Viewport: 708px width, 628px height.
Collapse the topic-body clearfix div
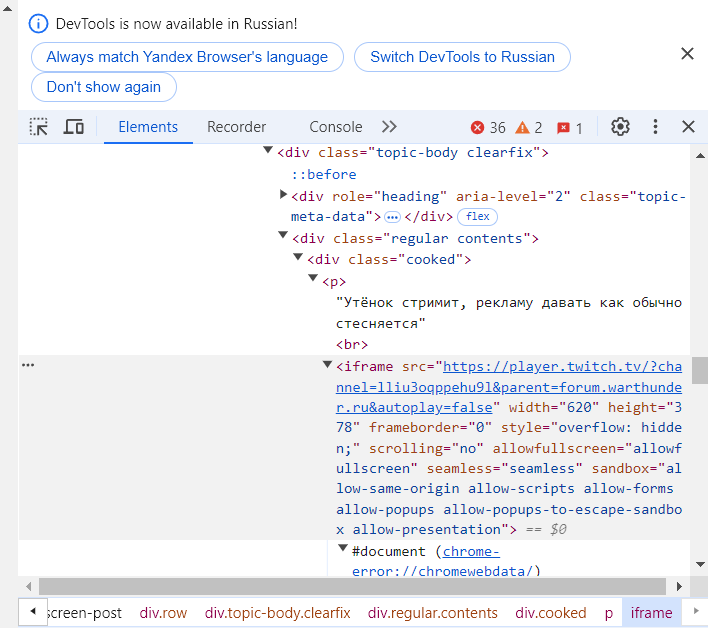[268, 150]
